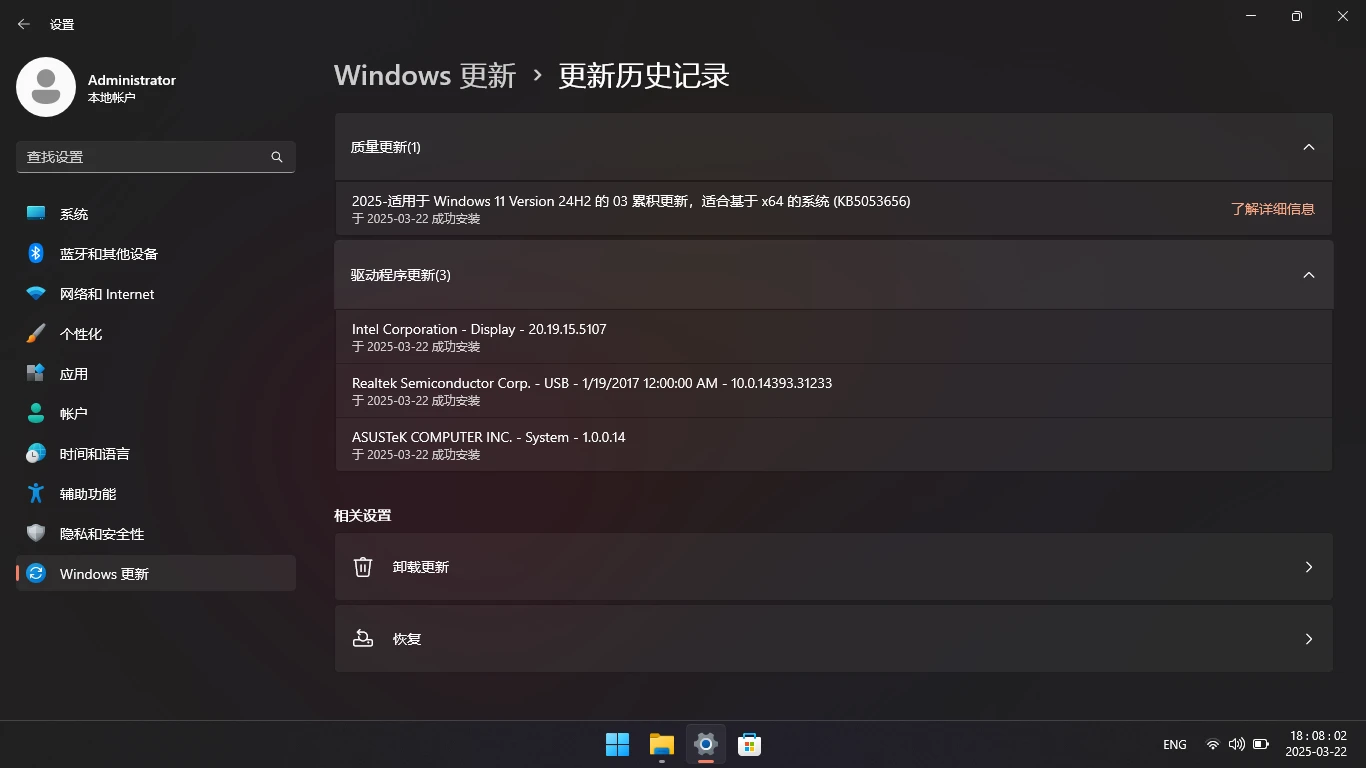This screenshot has width=1366, height=768.
Task: Collapse the 质量更新(1) section chevron
Action: (x=1309, y=147)
